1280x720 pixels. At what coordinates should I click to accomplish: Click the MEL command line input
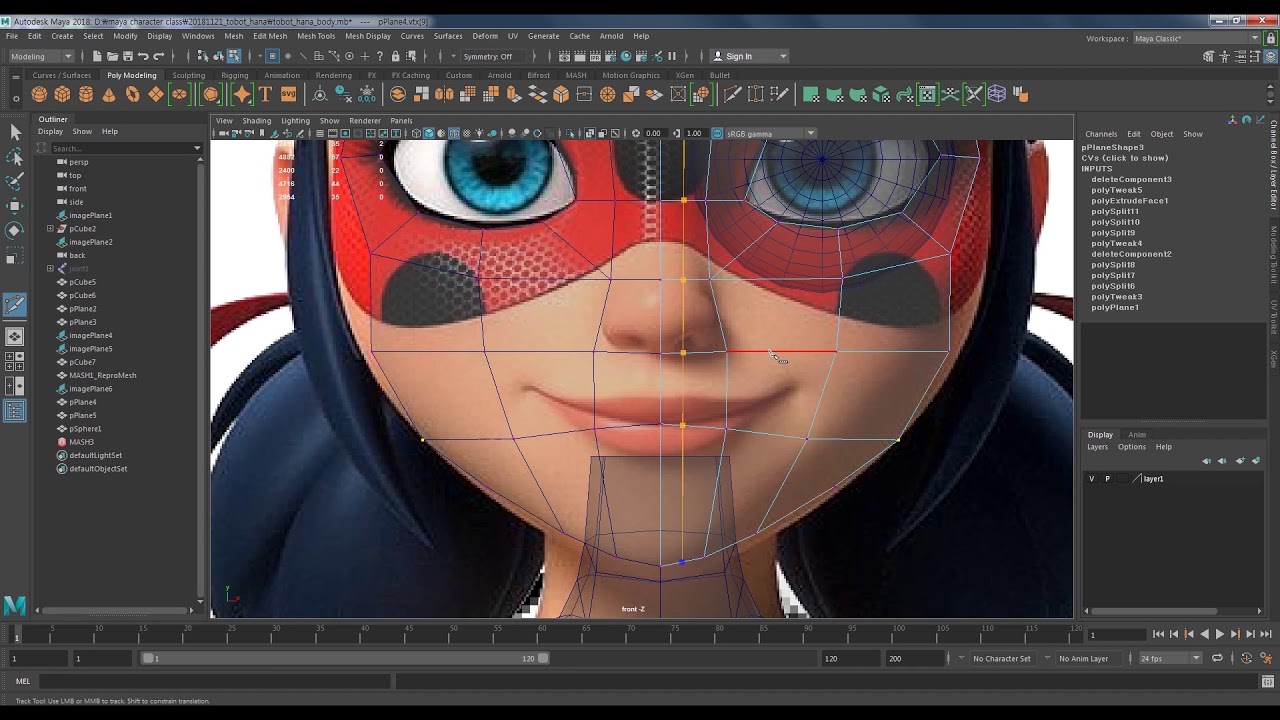215,681
